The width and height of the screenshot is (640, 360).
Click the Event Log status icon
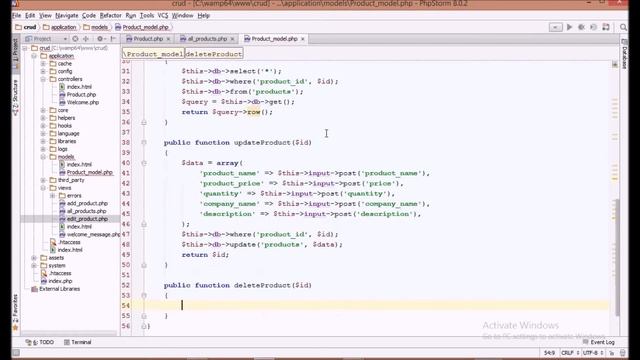(599, 342)
